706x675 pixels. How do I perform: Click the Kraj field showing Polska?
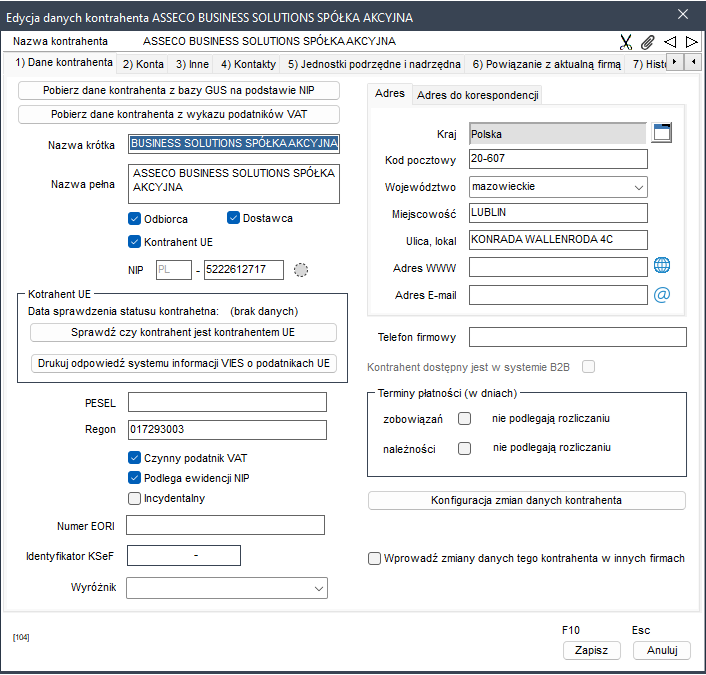(x=558, y=134)
